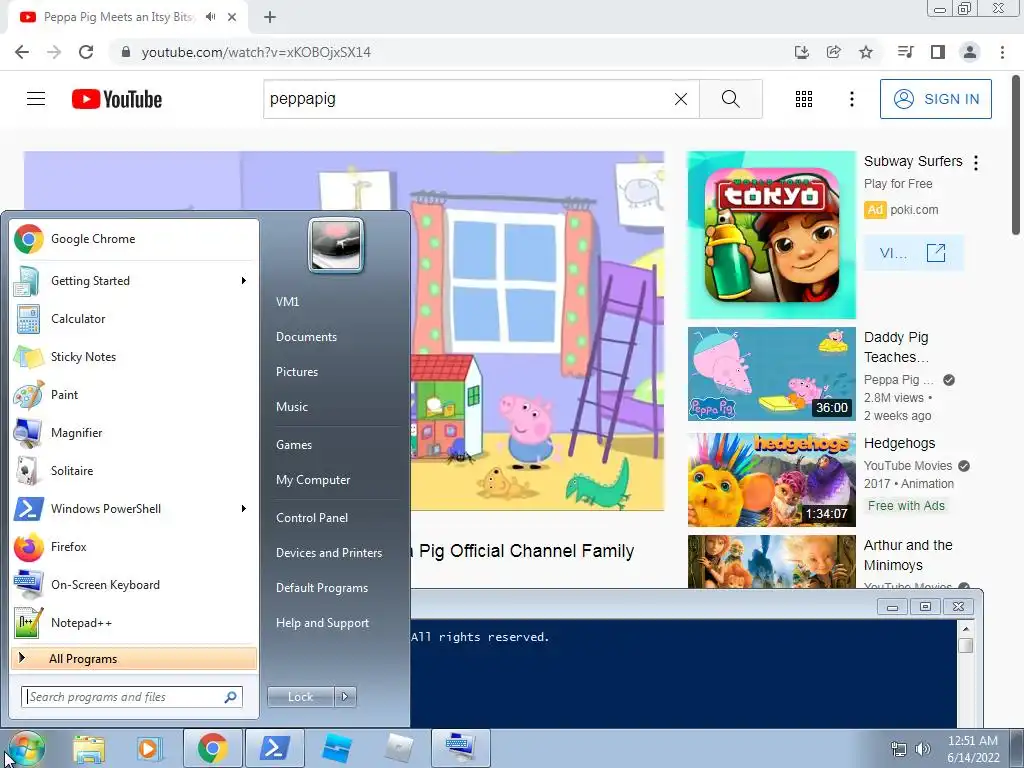Clear the peppapig search text

(x=680, y=99)
